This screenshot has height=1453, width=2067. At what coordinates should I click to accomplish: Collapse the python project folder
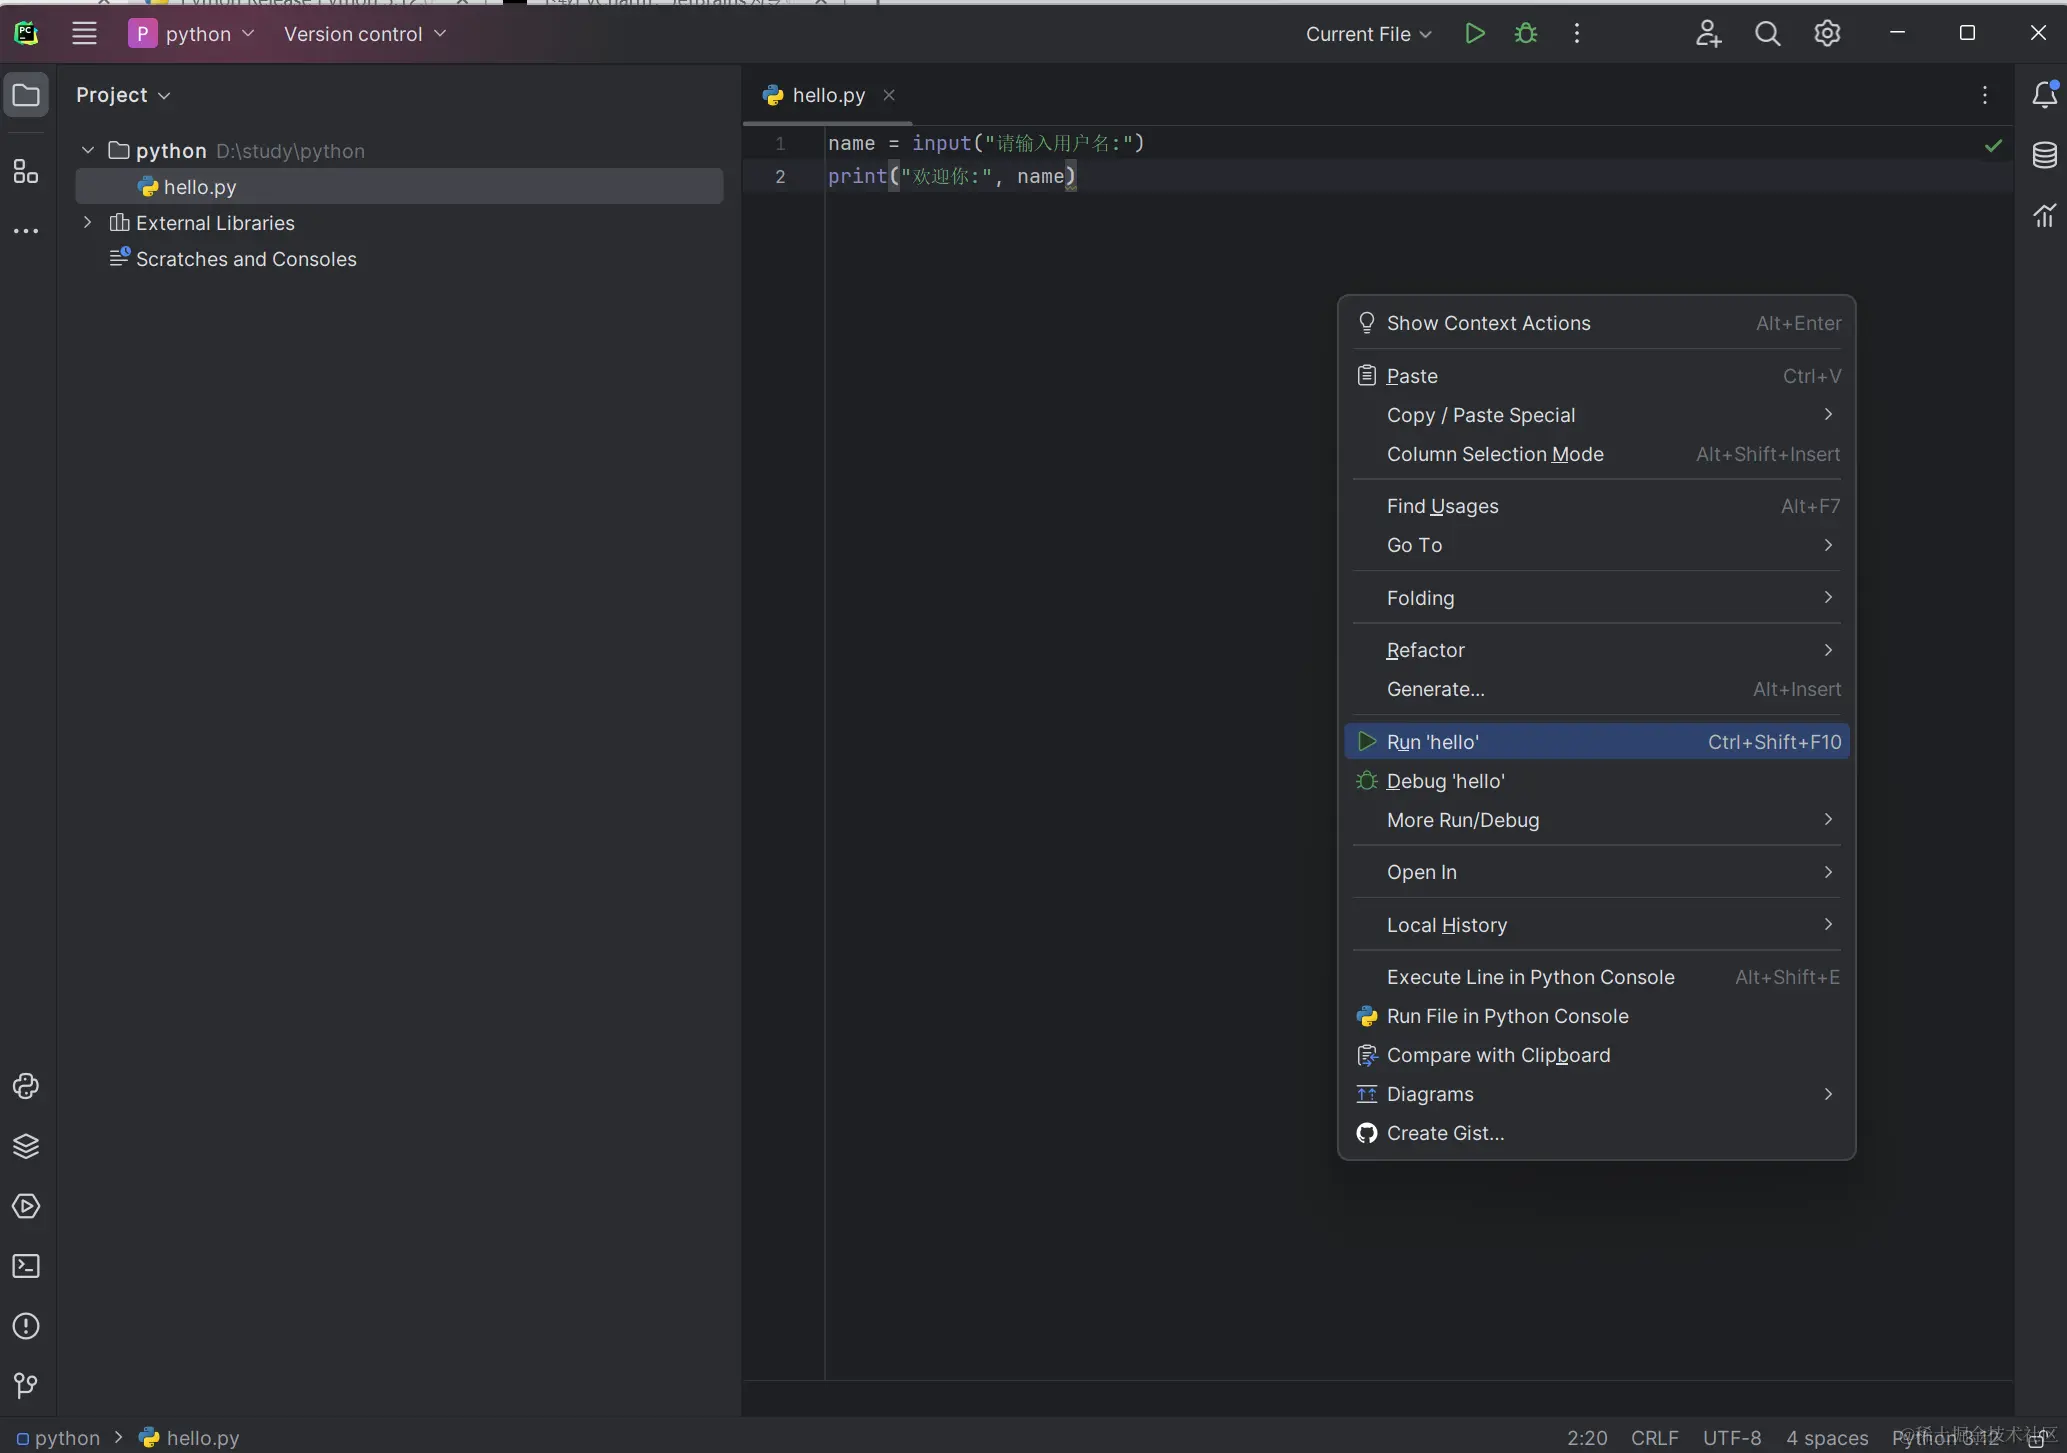click(x=88, y=150)
